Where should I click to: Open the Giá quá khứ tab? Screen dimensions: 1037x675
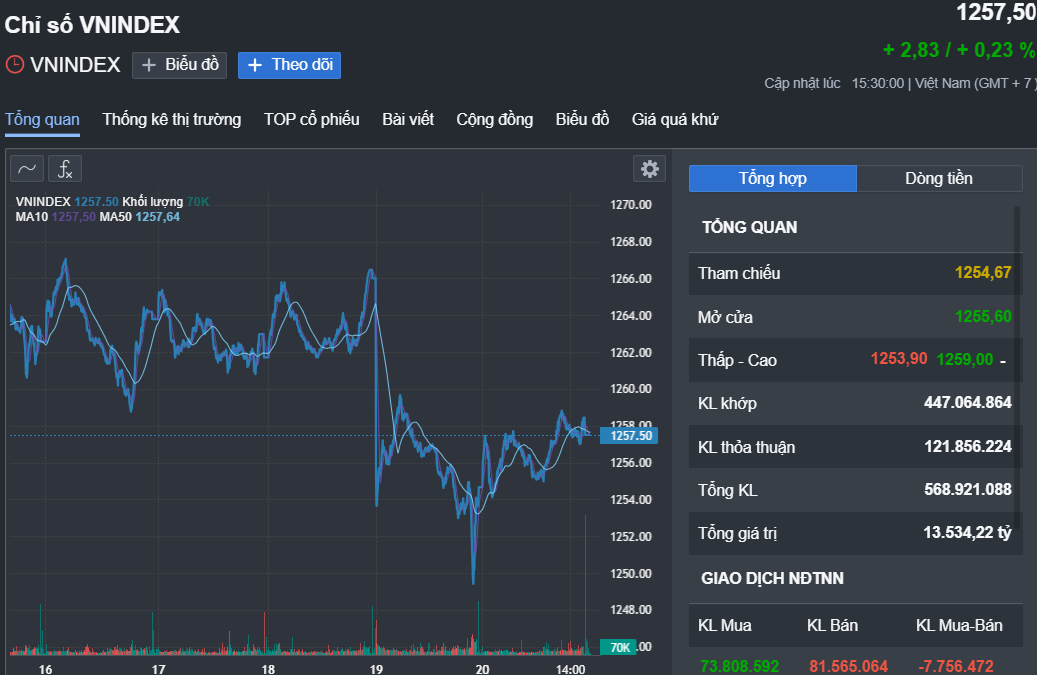pos(675,120)
